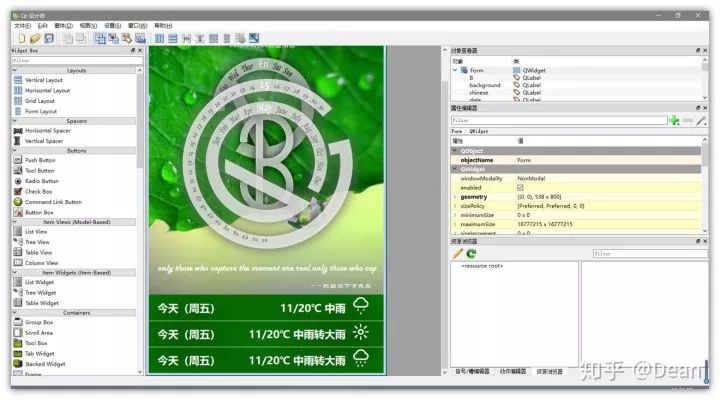Screen dimensions: 720x400
Task: Click the Open Form folder icon
Action: [35, 39]
